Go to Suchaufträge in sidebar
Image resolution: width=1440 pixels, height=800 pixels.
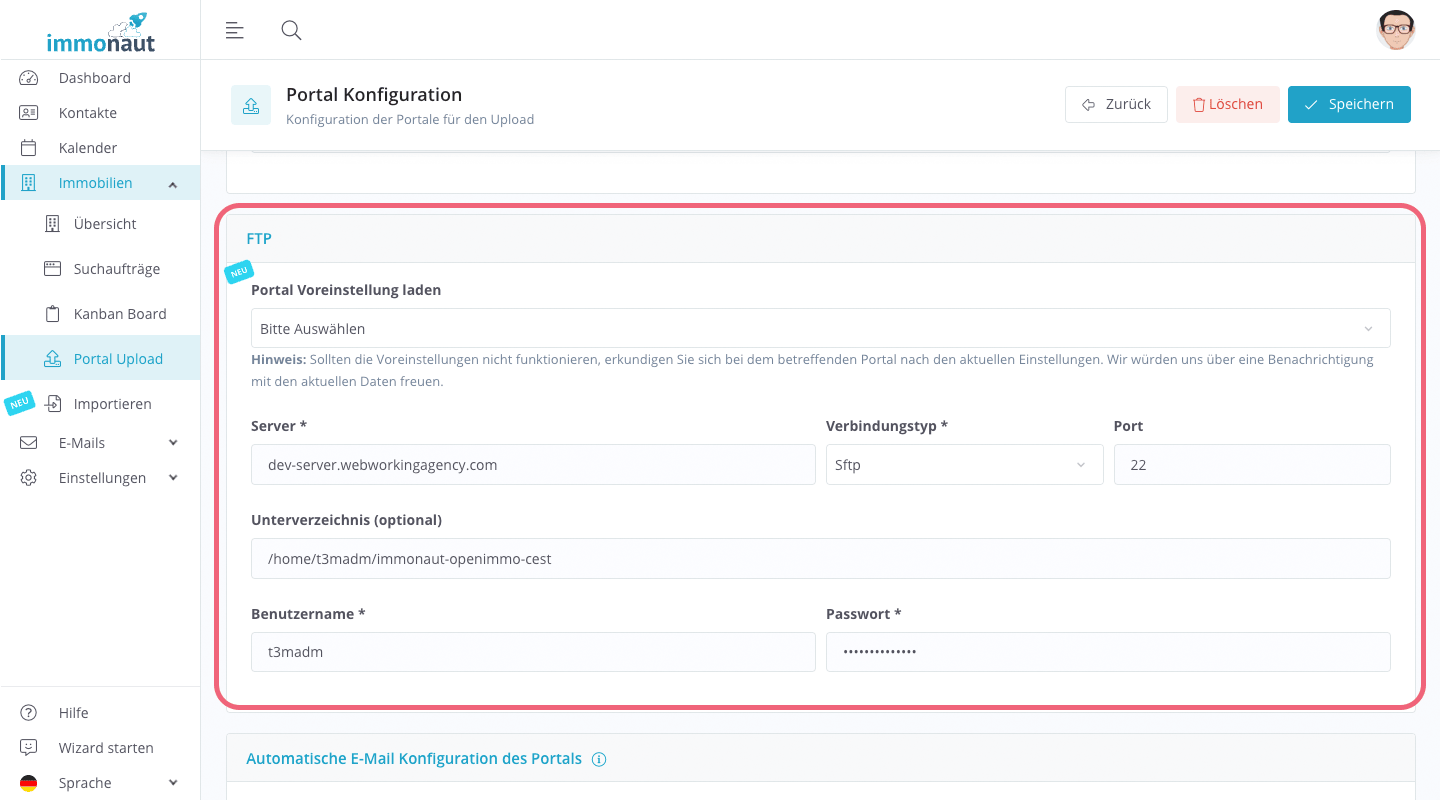(116, 269)
